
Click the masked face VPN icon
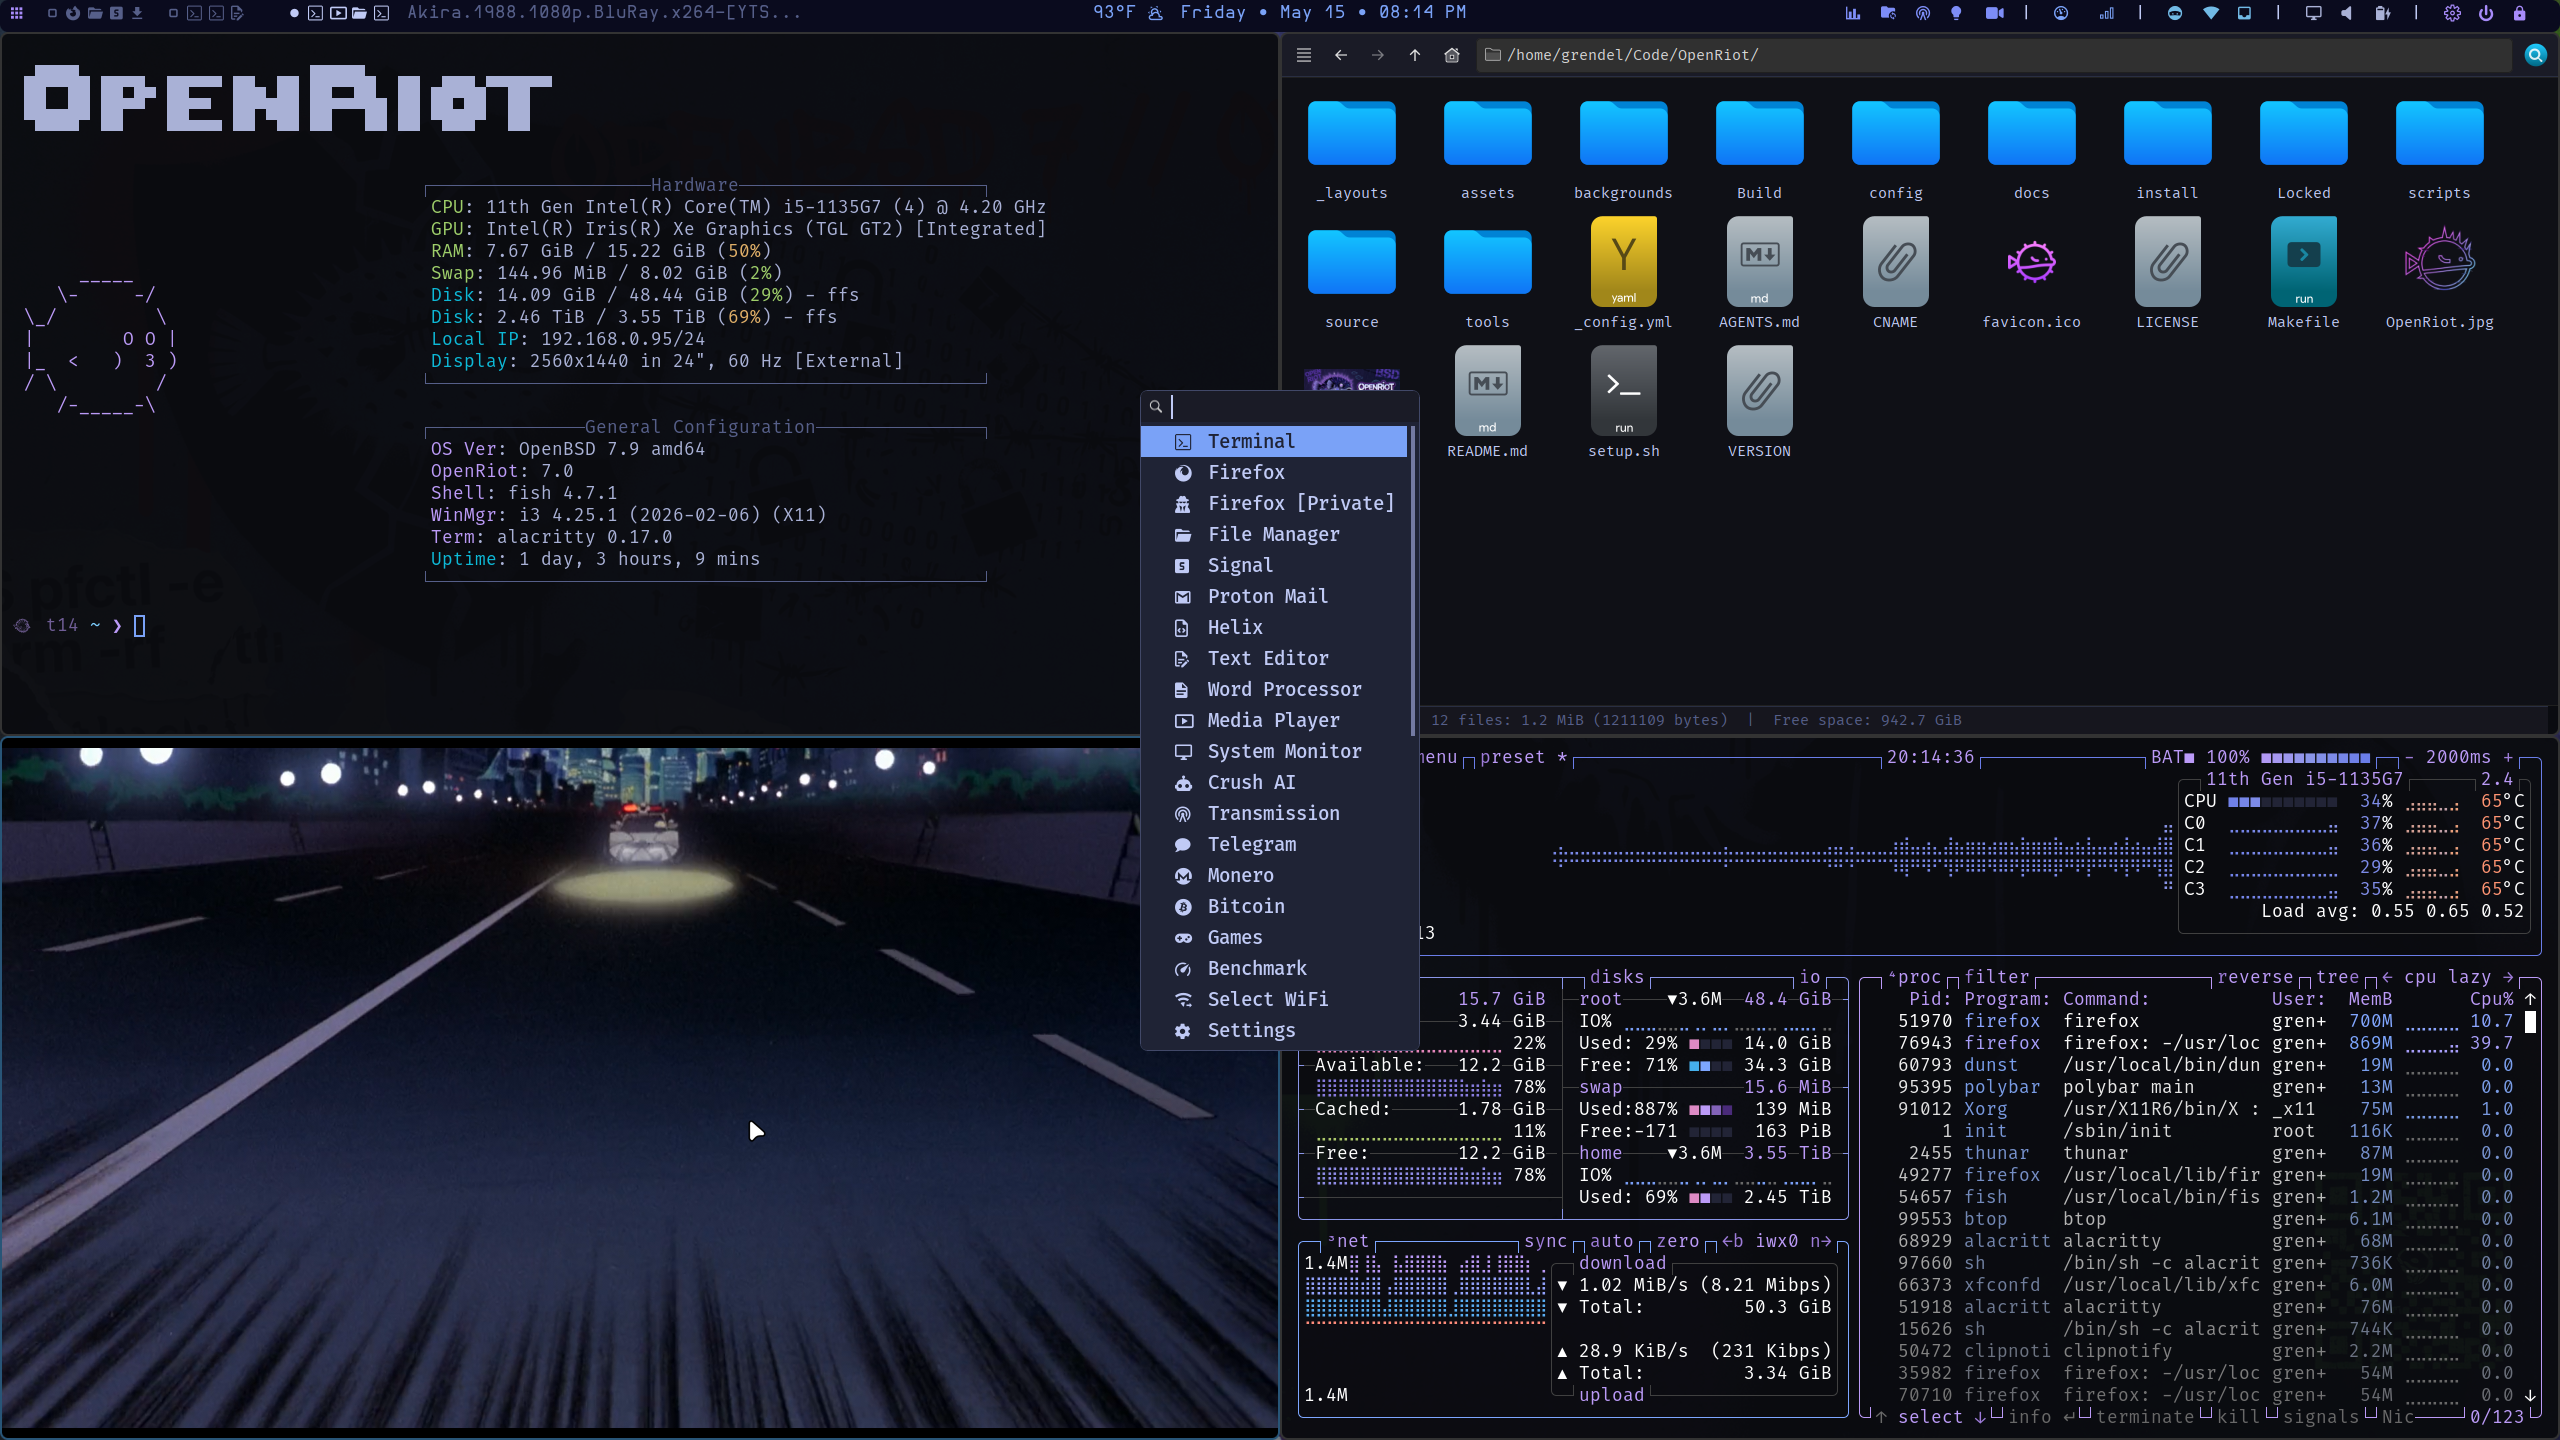click(x=2174, y=13)
